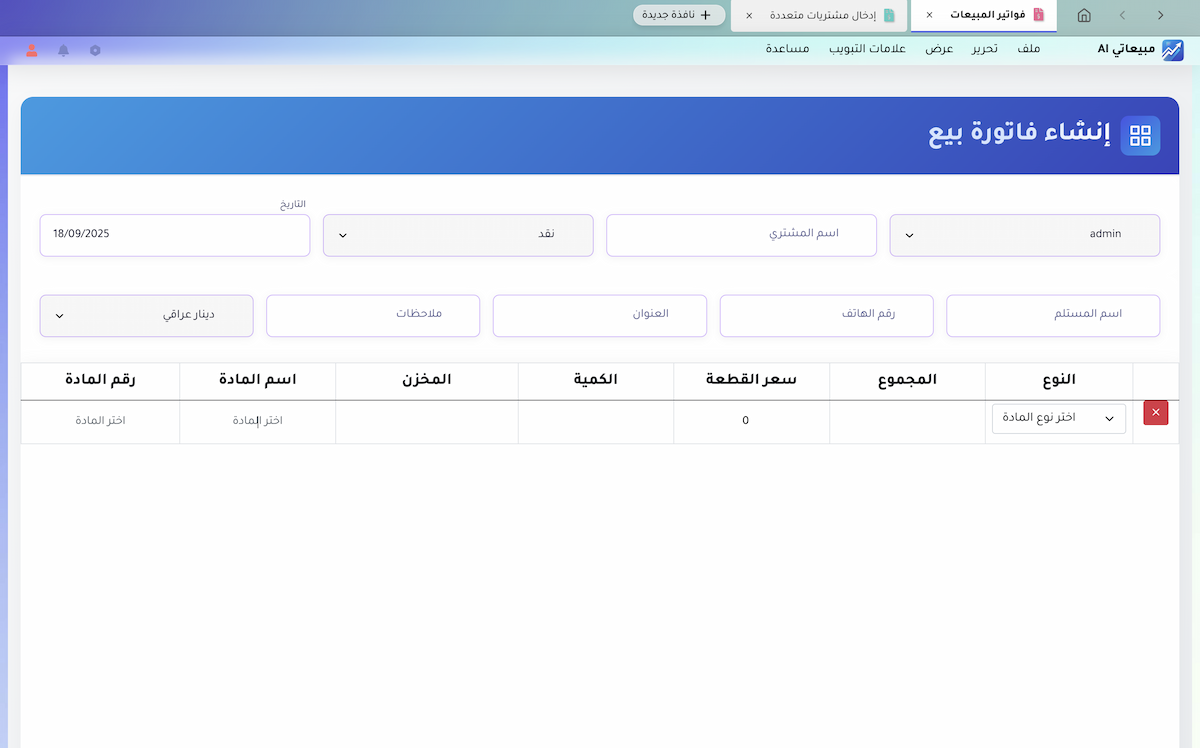This screenshot has height=748, width=1200.
Task: Close the فواتير المبيعات tab
Action: (x=929, y=15)
